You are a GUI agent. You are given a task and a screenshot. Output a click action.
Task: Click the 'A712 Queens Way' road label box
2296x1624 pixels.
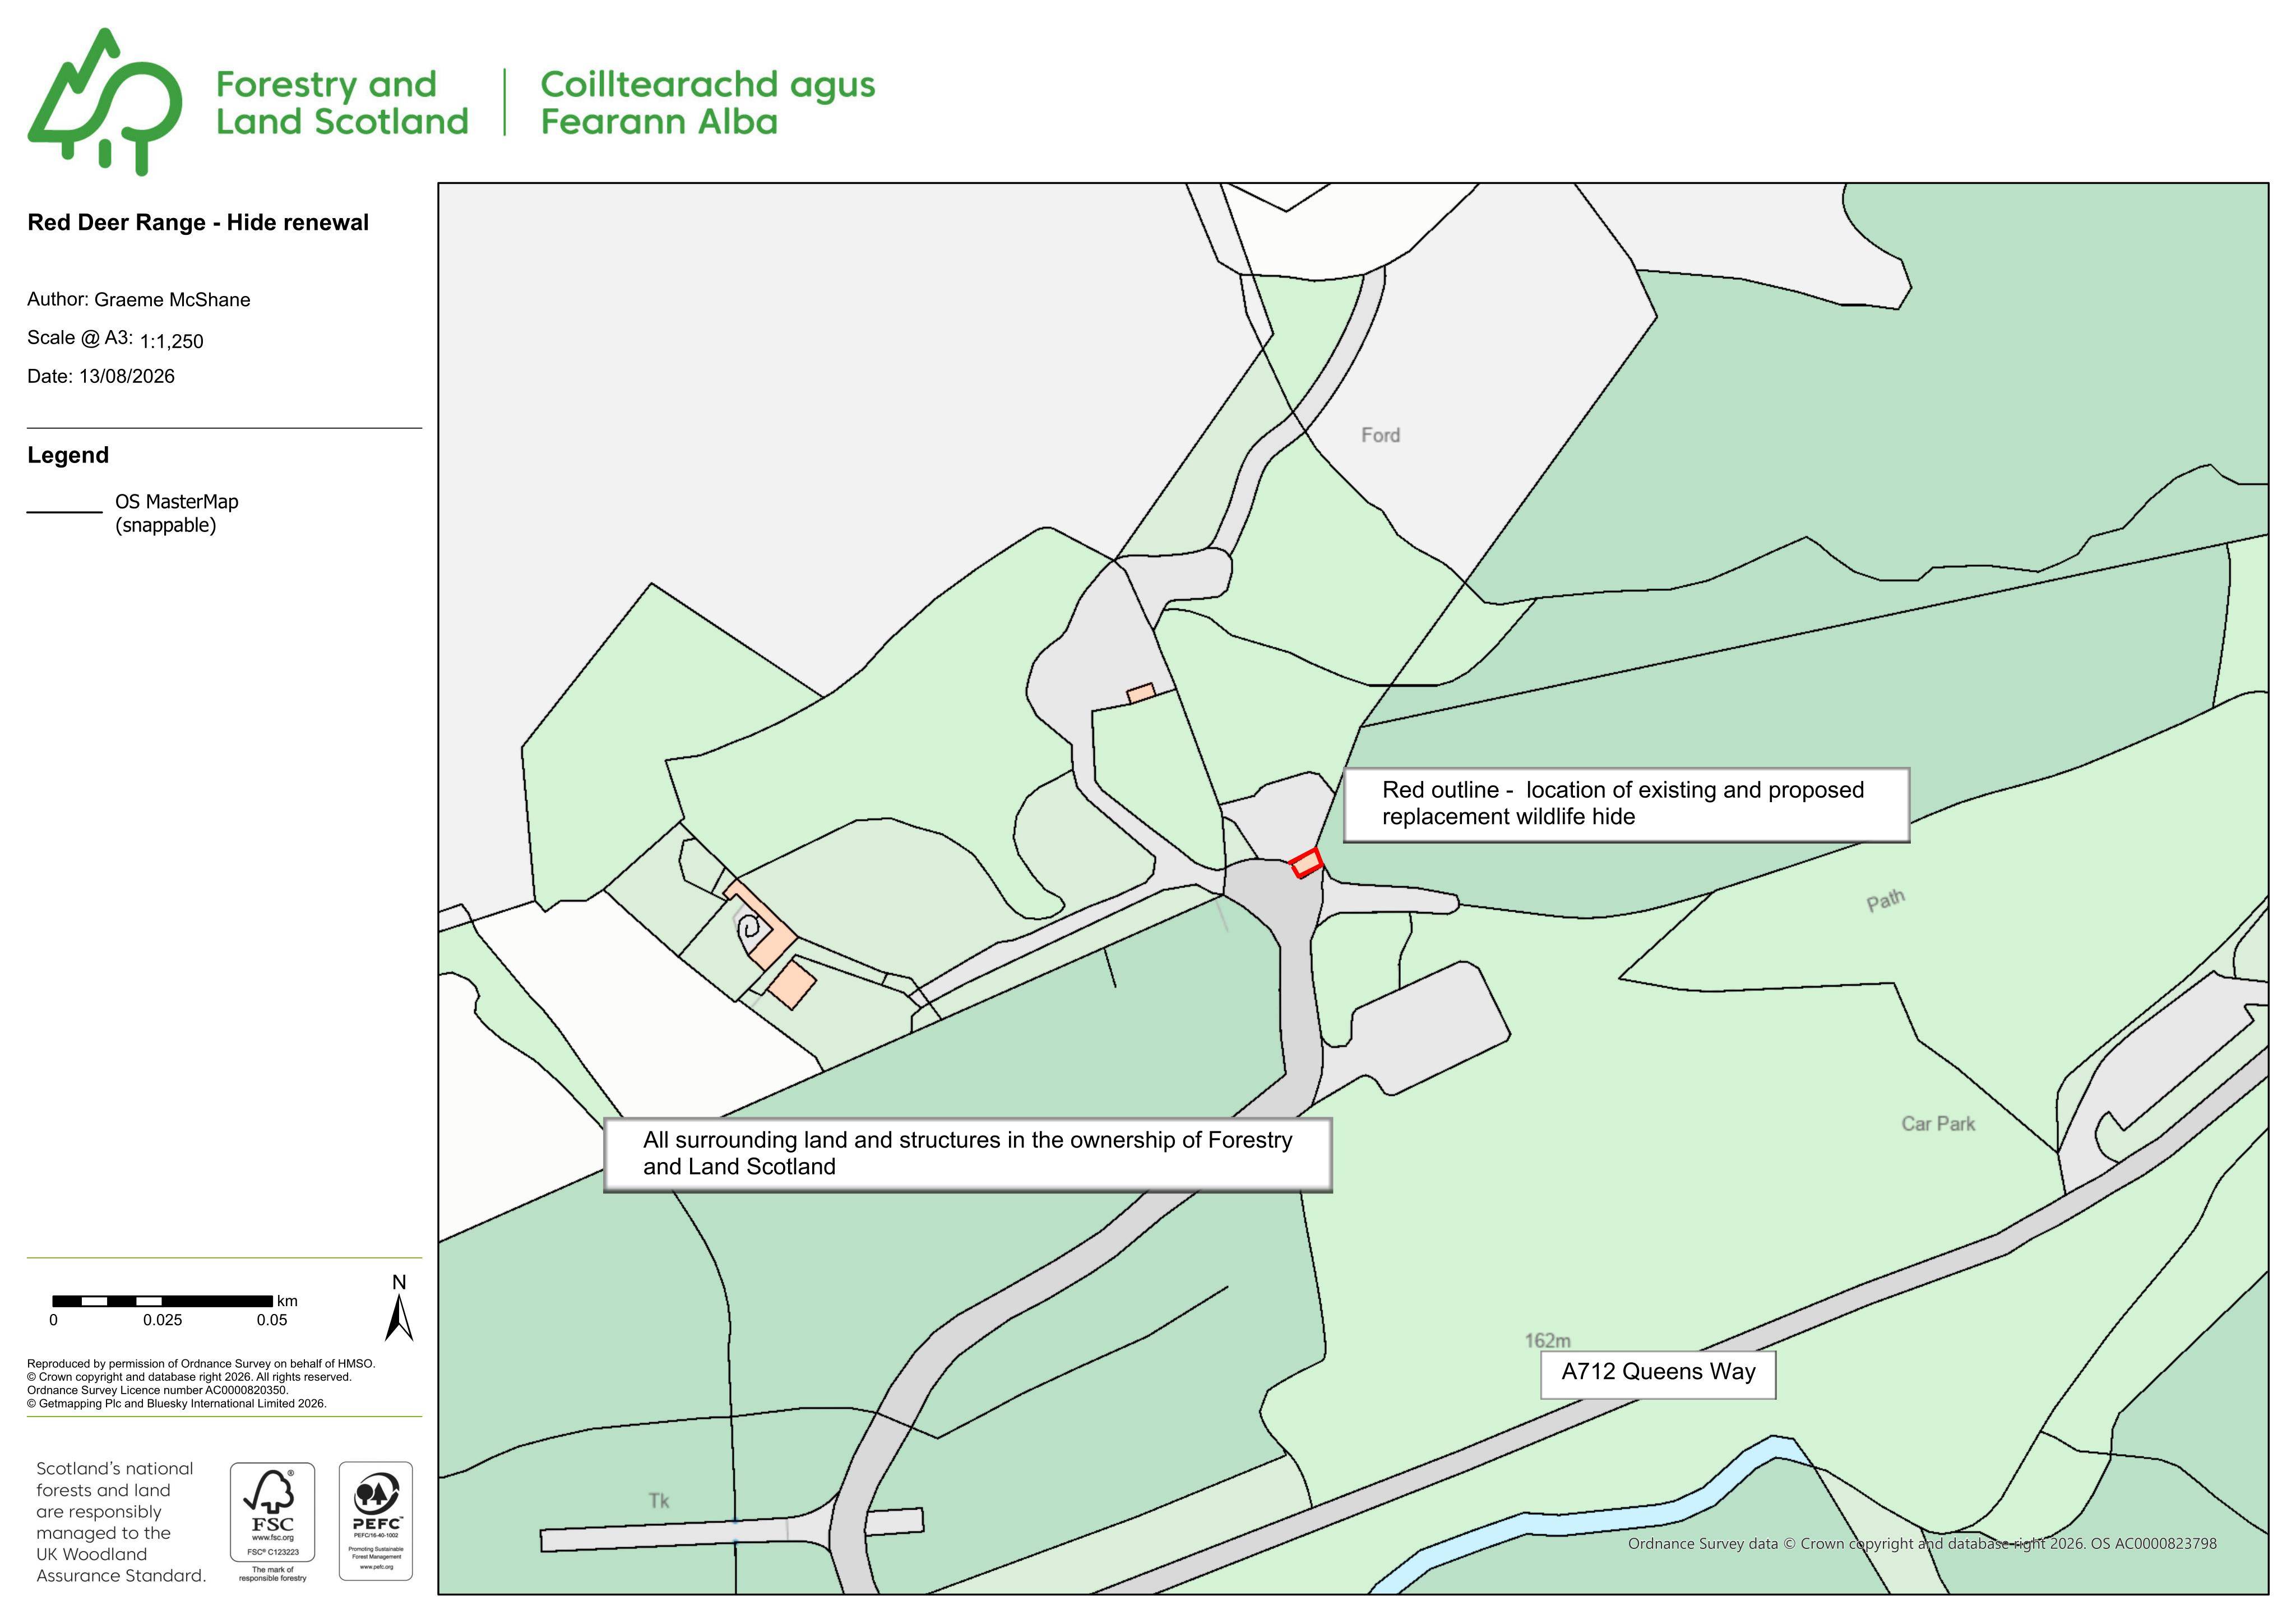coord(1658,1375)
